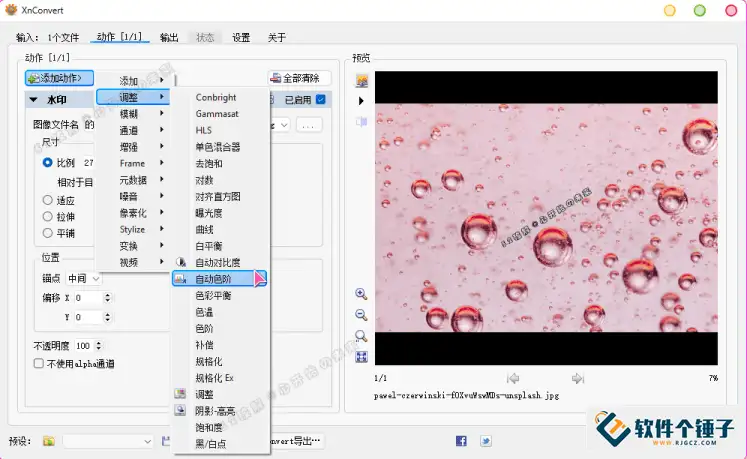The height and width of the screenshot is (459, 747).
Task: Enable the 不使用alpha通道 checkbox
Action: (39, 364)
